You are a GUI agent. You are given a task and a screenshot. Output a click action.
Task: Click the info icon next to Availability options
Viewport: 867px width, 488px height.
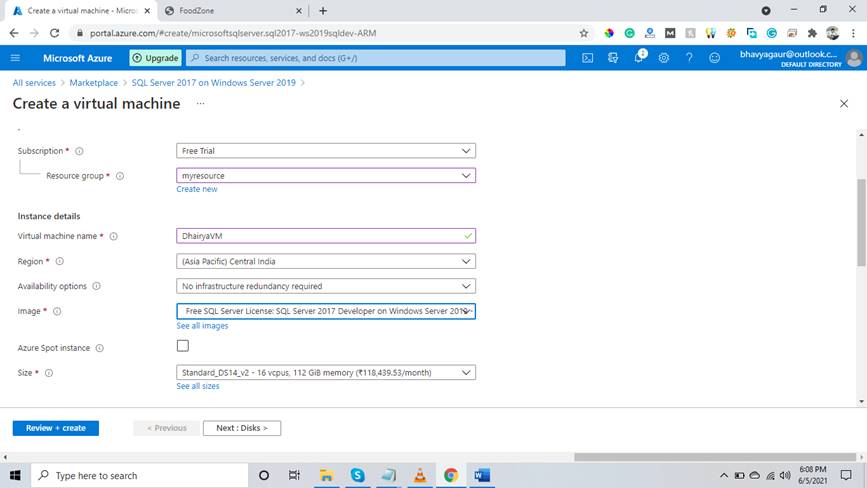coord(96,286)
